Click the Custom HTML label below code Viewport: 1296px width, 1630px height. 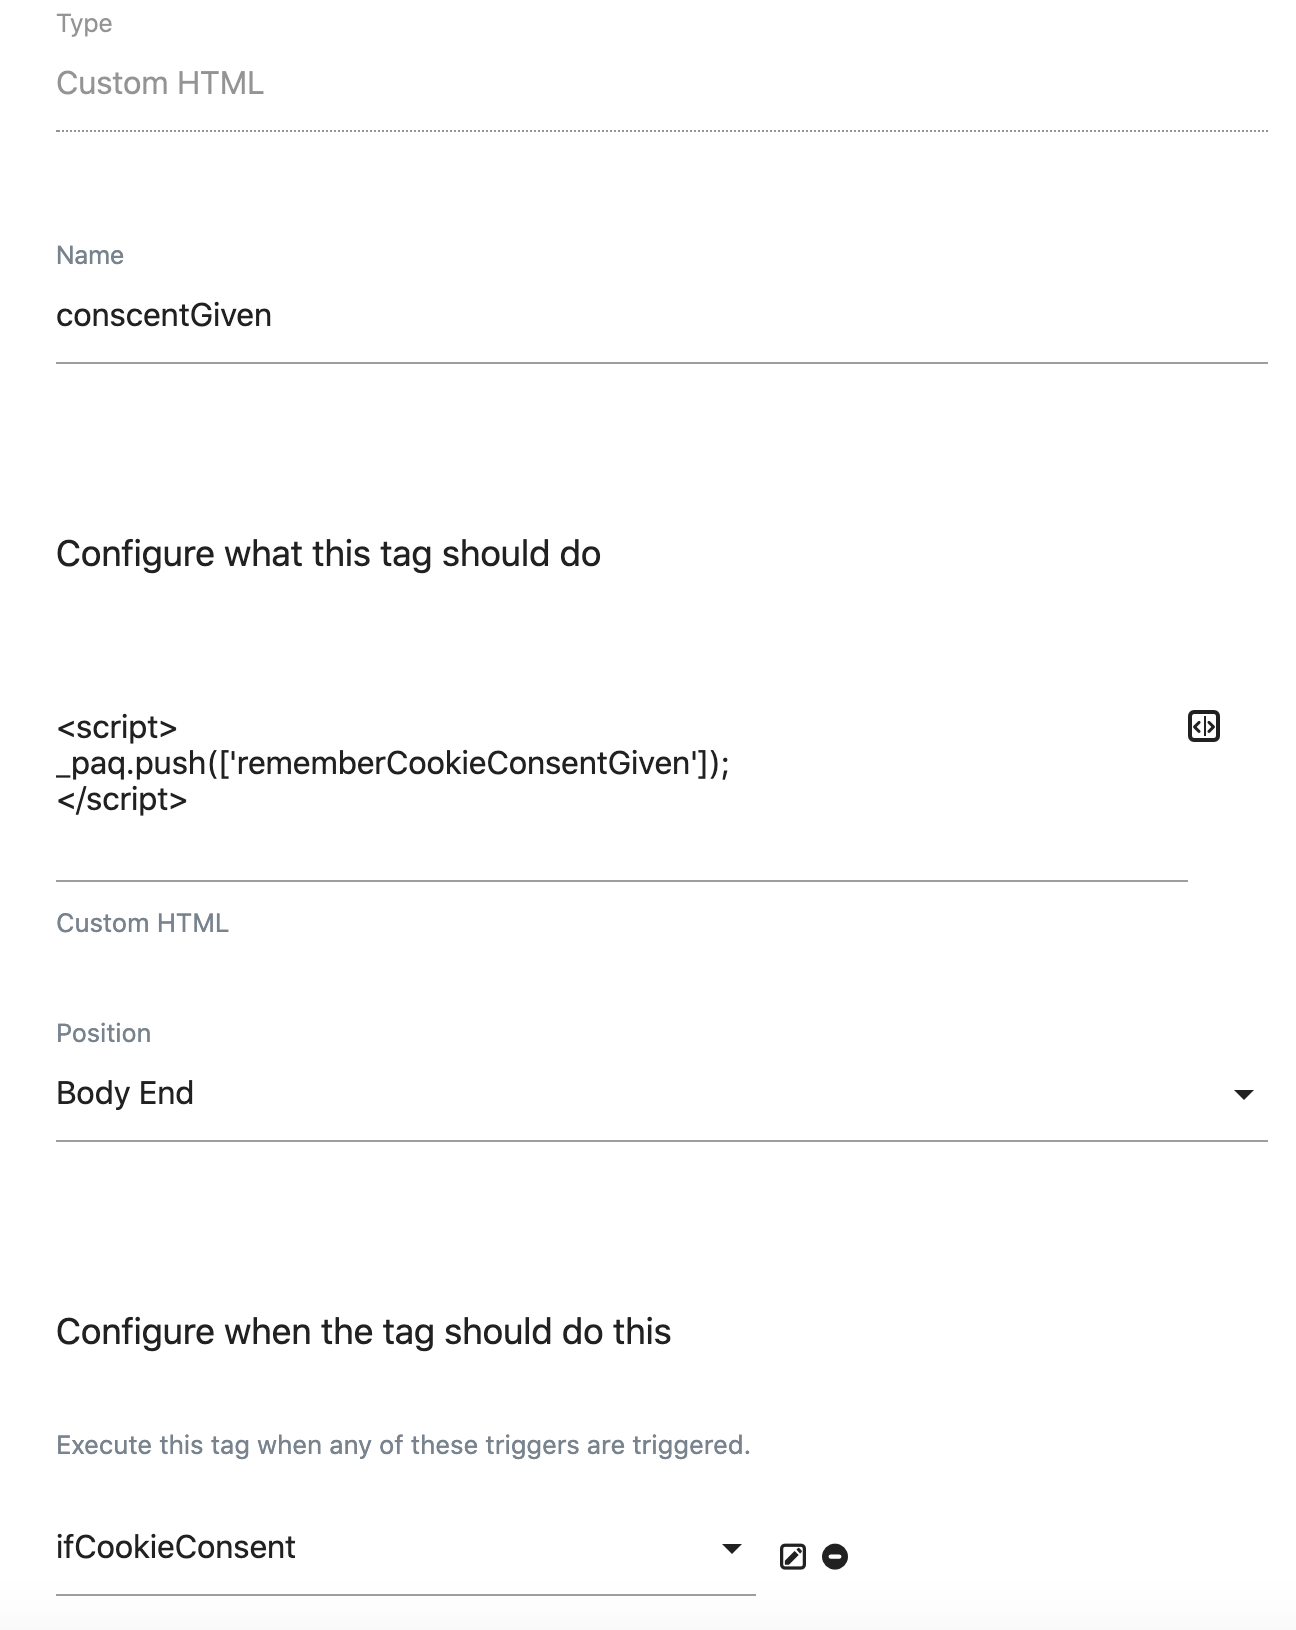(142, 923)
